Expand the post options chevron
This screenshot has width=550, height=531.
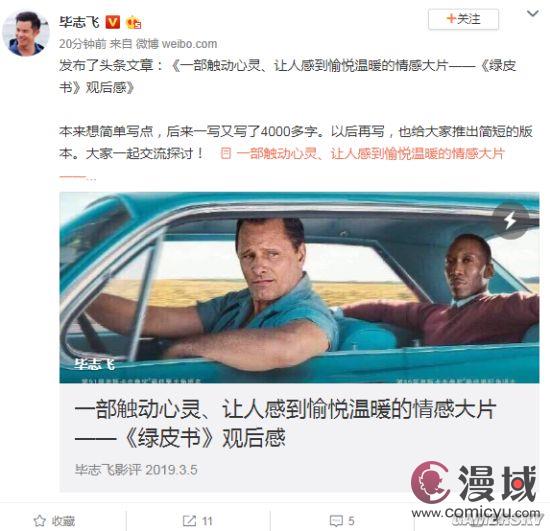coord(533,14)
